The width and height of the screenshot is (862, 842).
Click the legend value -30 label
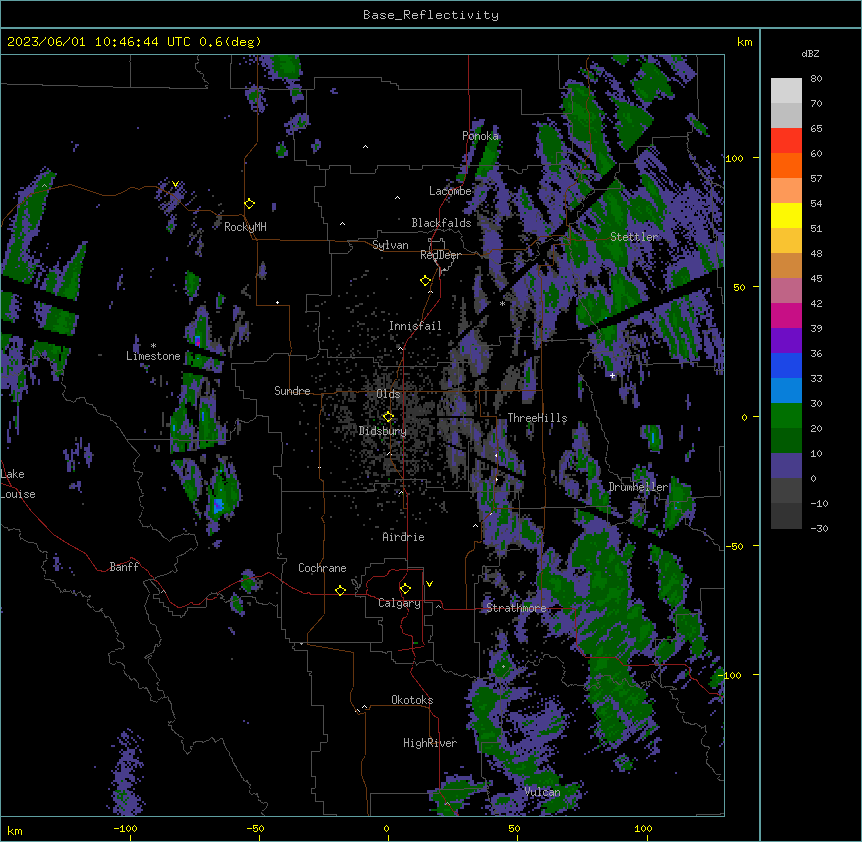tap(819, 528)
